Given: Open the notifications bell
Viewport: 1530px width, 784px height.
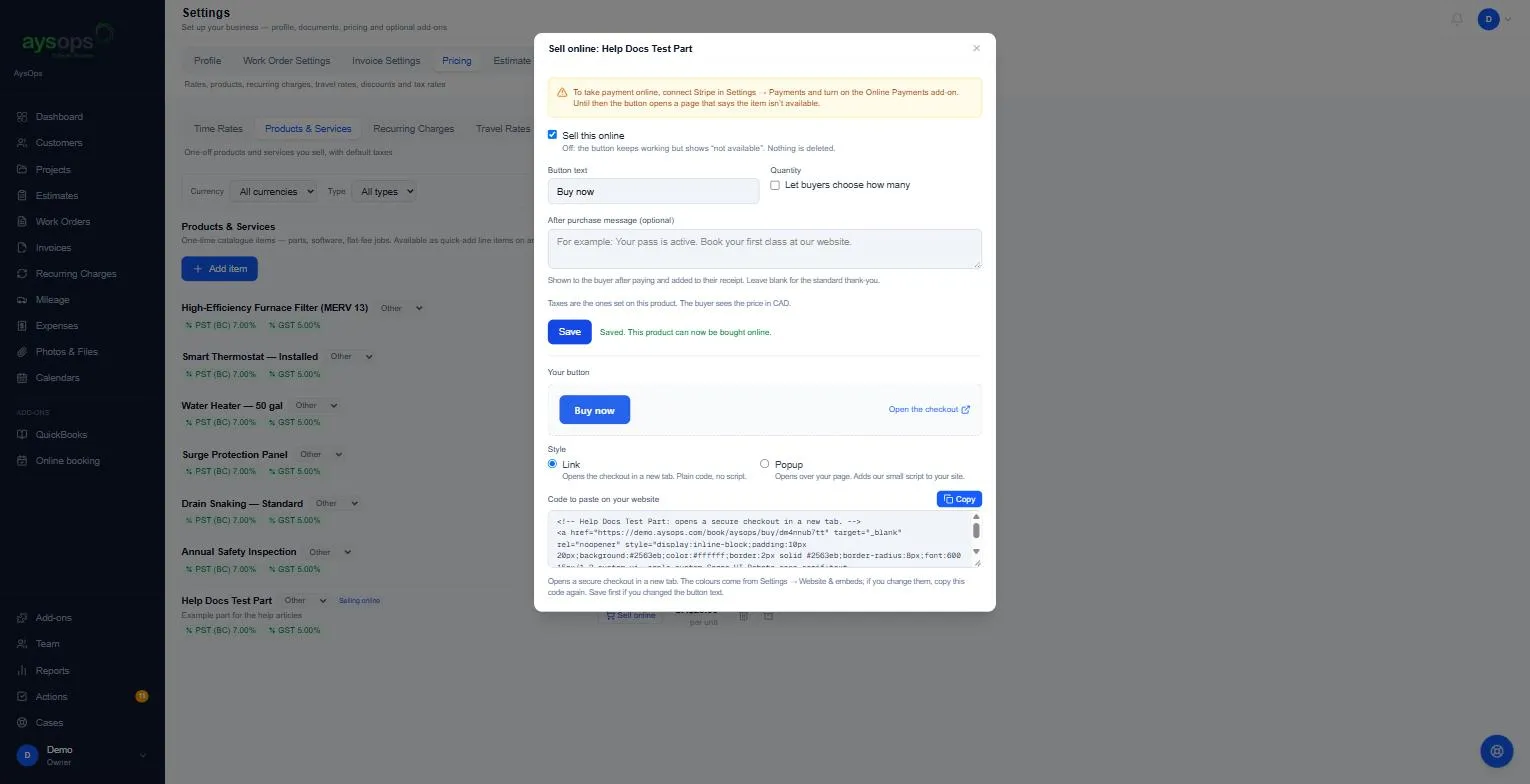Looking at the screenshot, I should click(x=1457, y=19).
